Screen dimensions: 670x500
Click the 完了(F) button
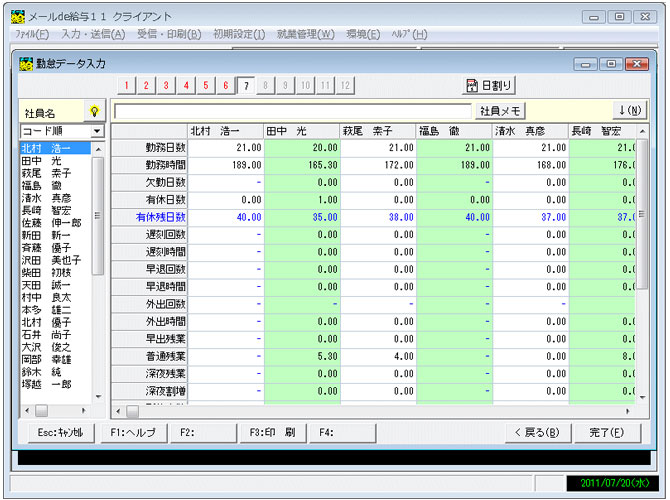[x=607, y=432]
